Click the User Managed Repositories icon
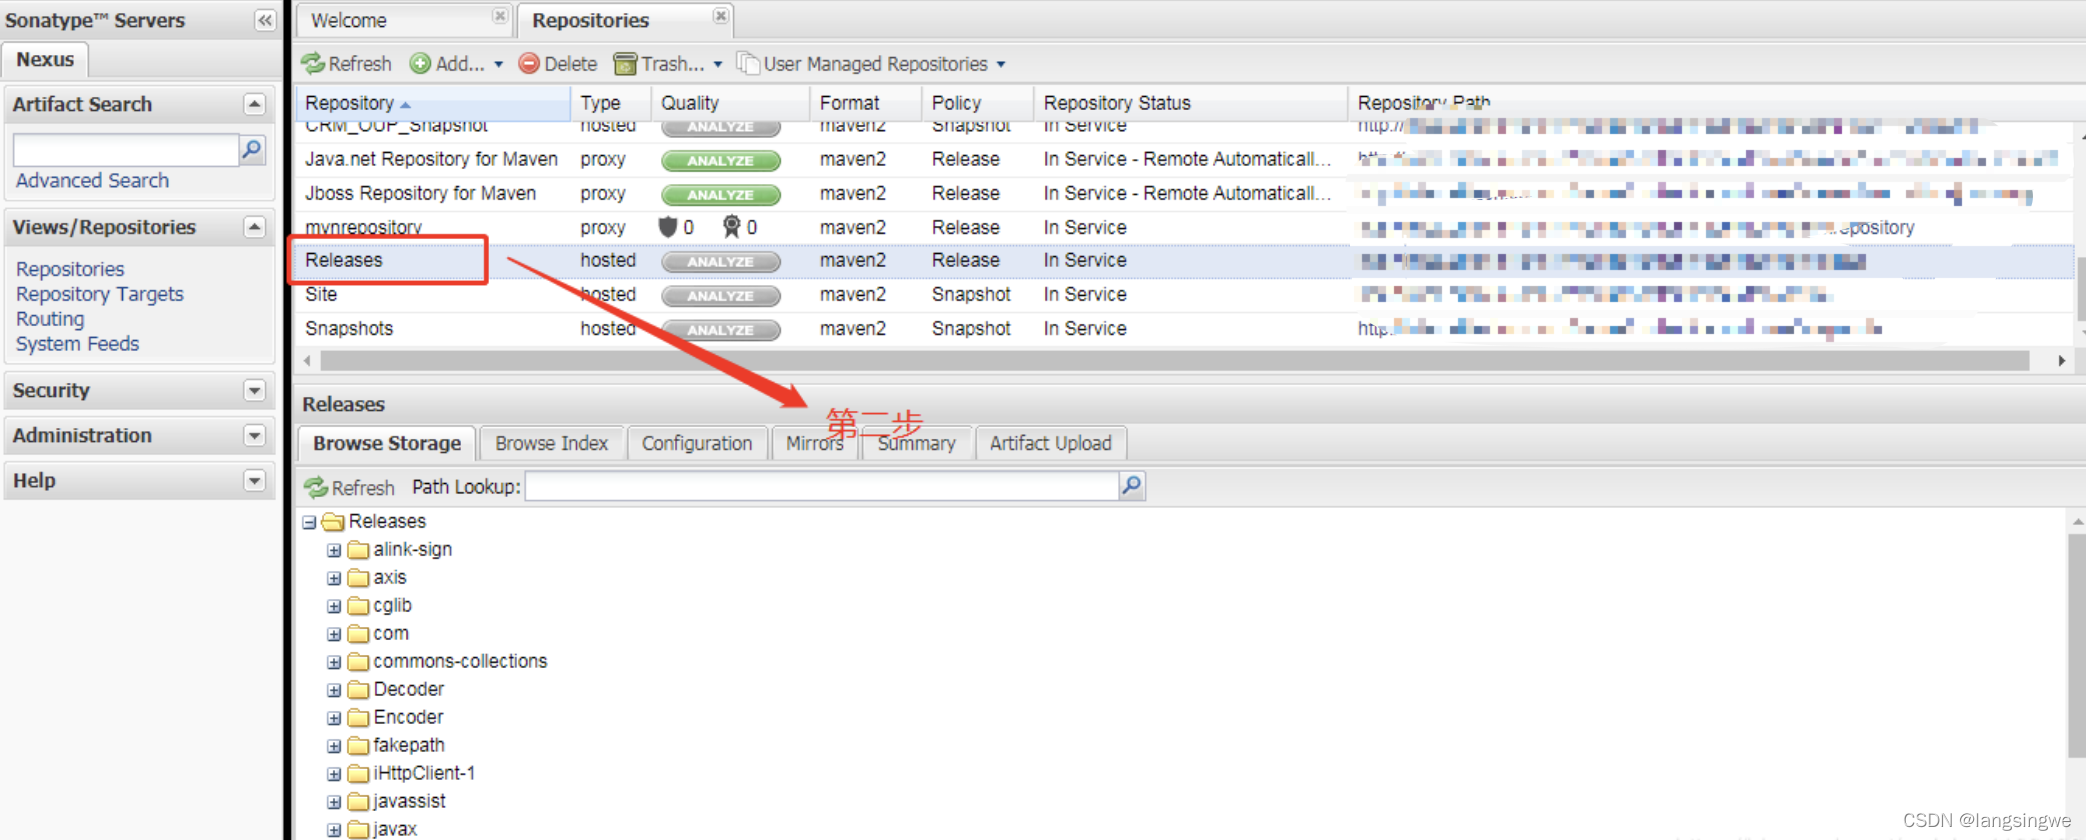The image size is (2086, 840). (747, 64)
